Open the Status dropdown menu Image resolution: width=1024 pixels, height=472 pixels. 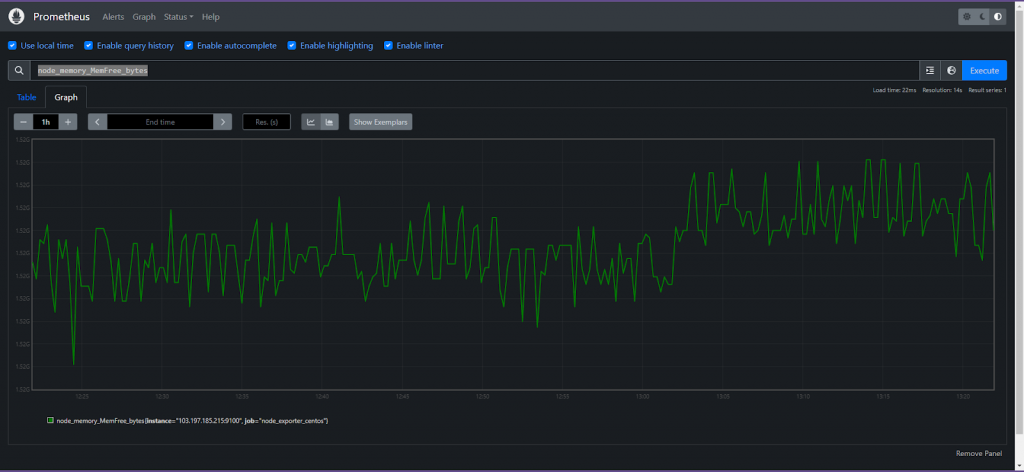coord(178,17)
